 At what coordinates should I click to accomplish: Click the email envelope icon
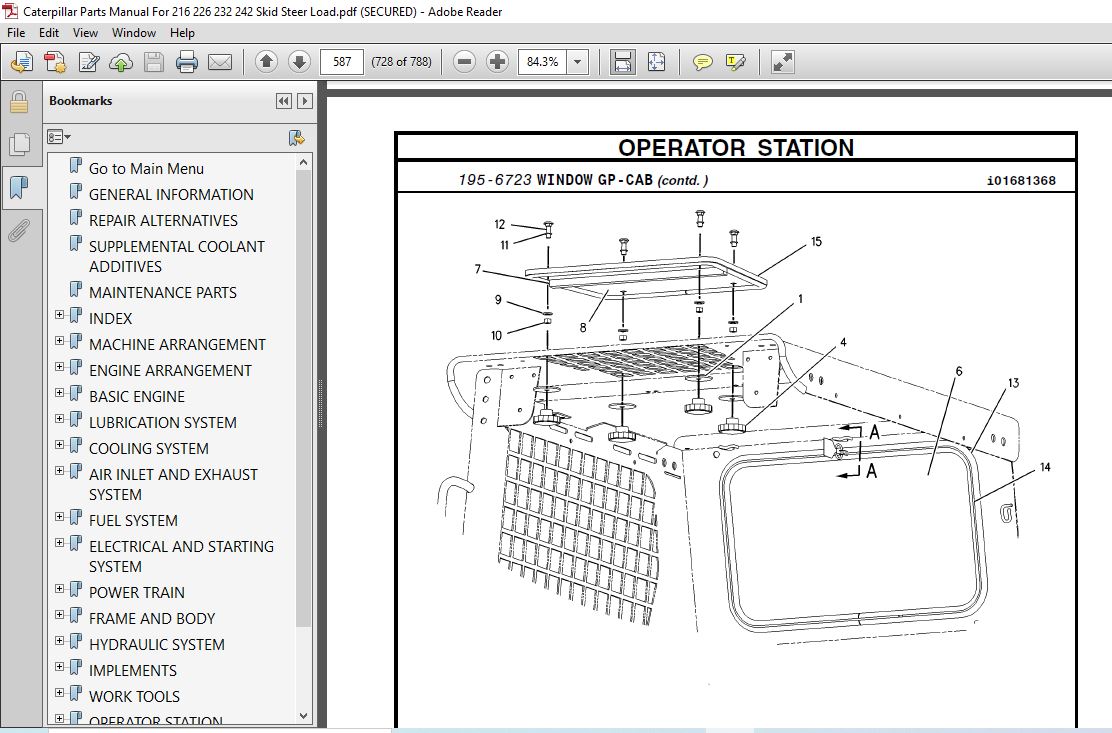click(x=220, y=62)
